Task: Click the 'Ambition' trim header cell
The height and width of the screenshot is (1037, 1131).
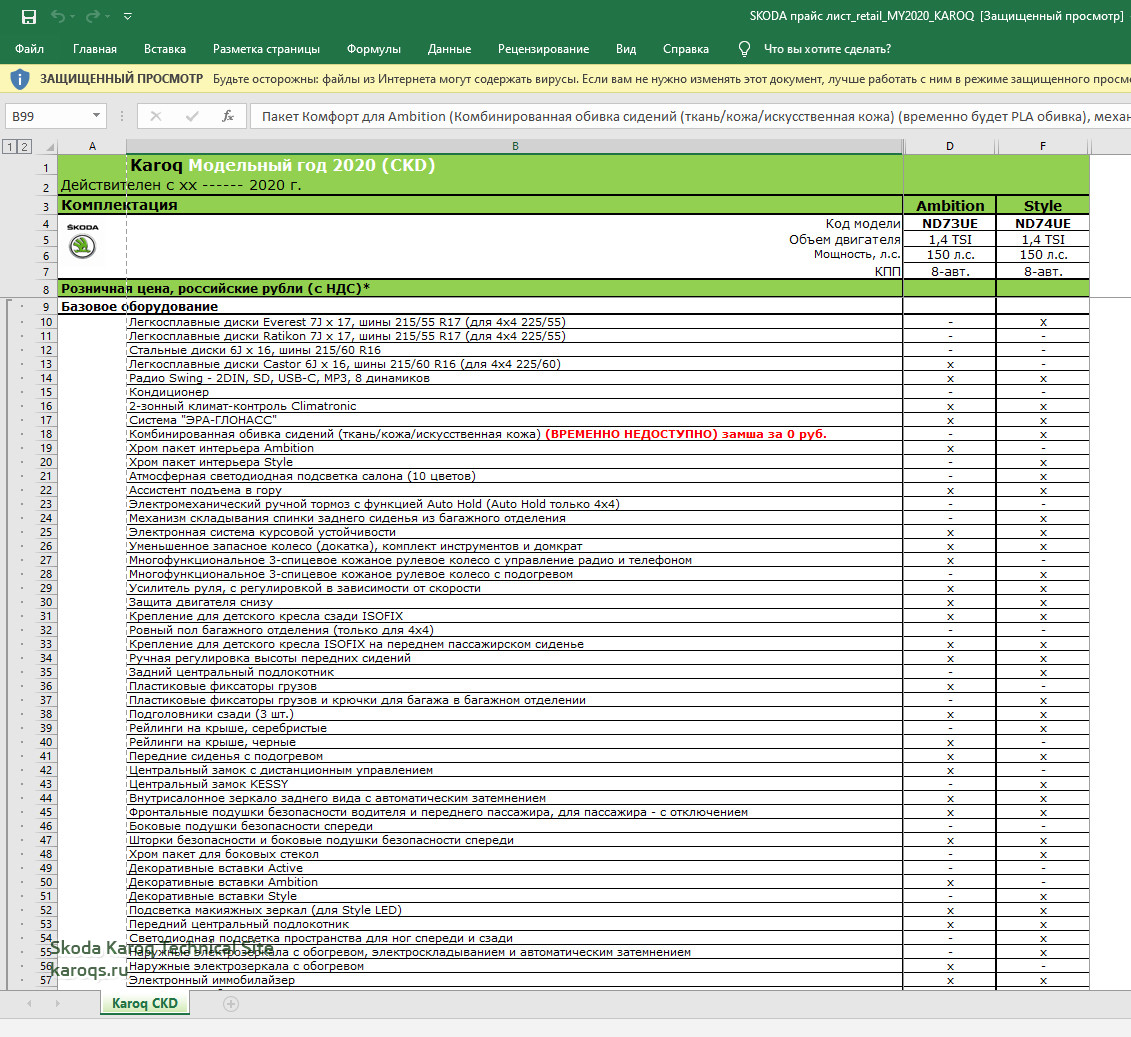Action: click(x=950, y=206)
